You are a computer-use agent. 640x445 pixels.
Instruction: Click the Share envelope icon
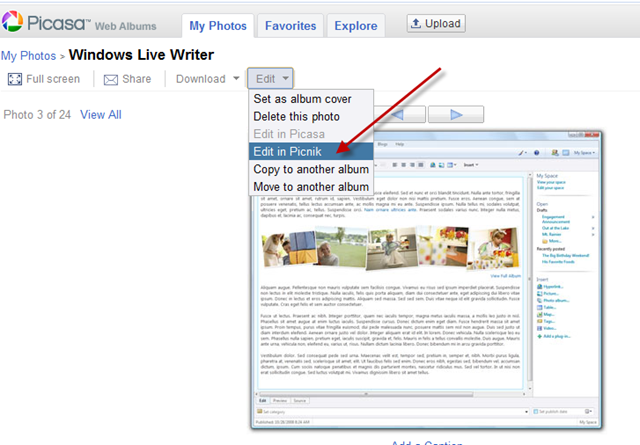[111, 80]
